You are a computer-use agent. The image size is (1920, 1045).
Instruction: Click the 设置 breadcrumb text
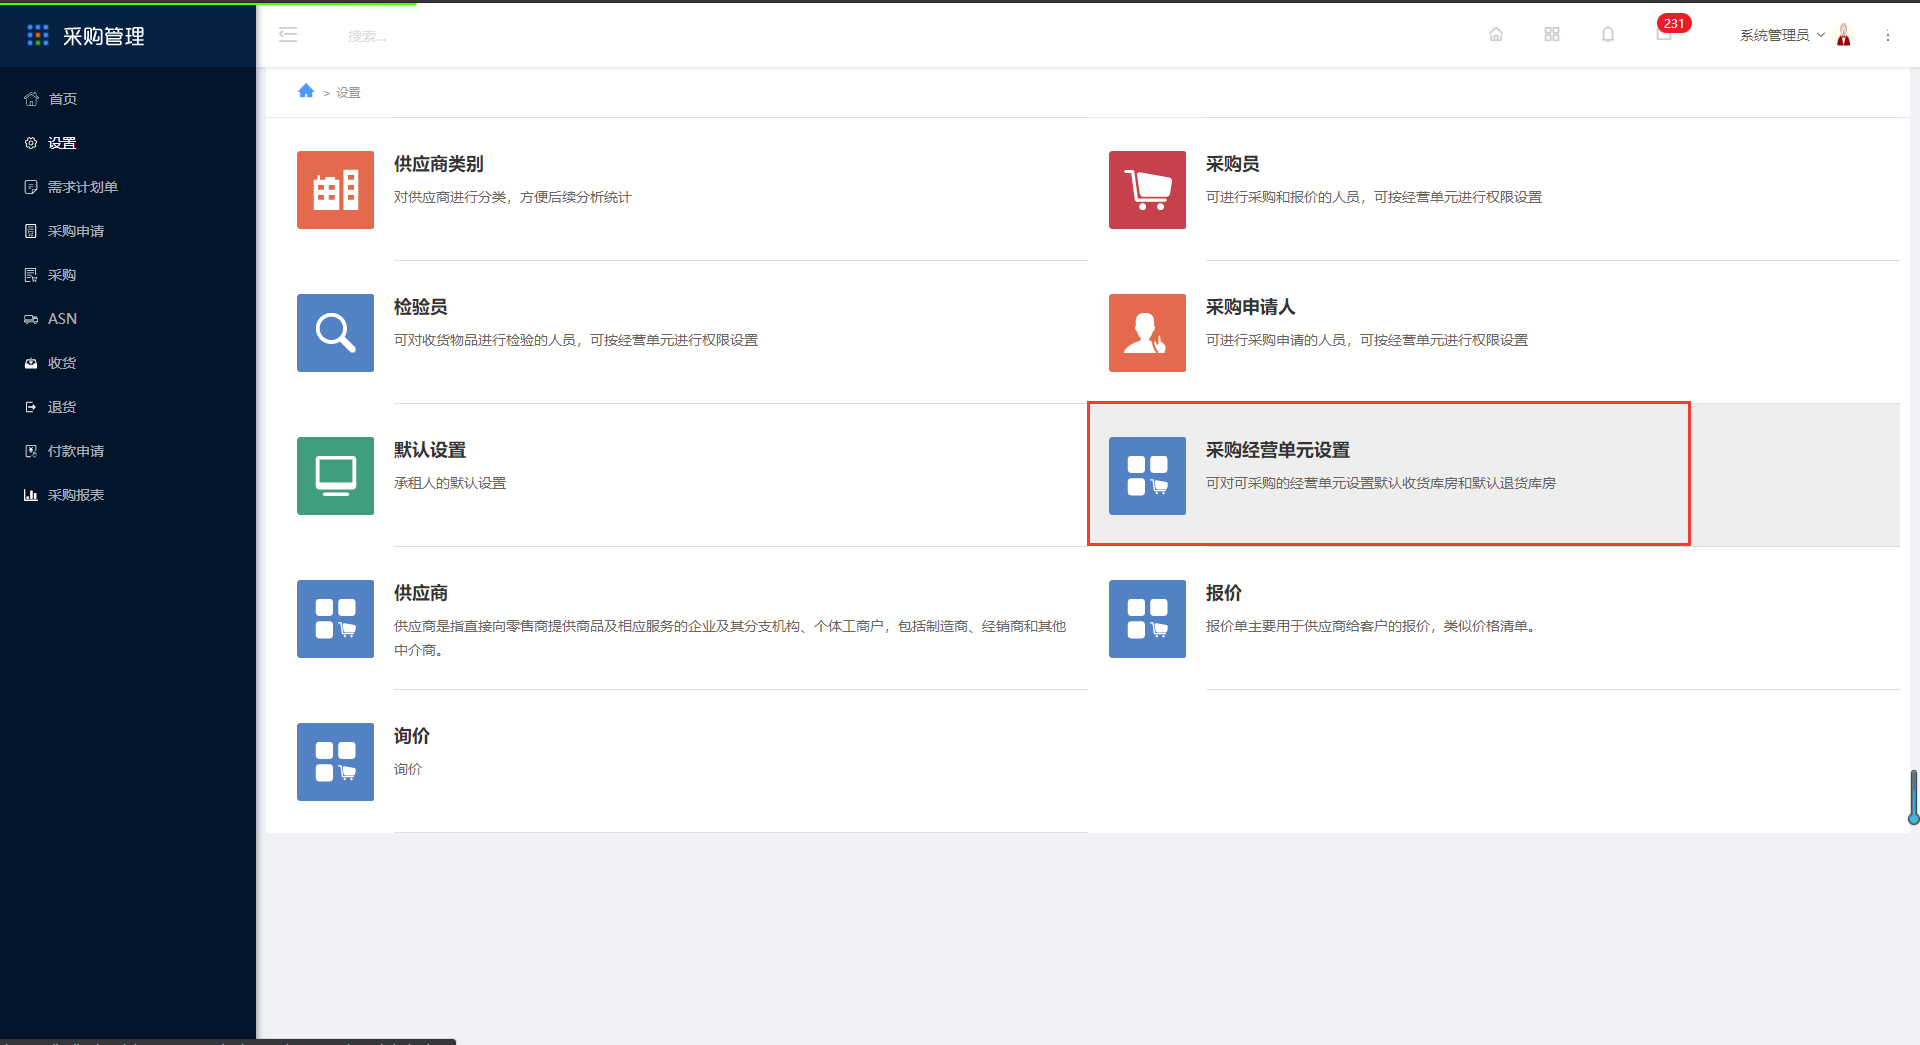(x=348, y=92)
